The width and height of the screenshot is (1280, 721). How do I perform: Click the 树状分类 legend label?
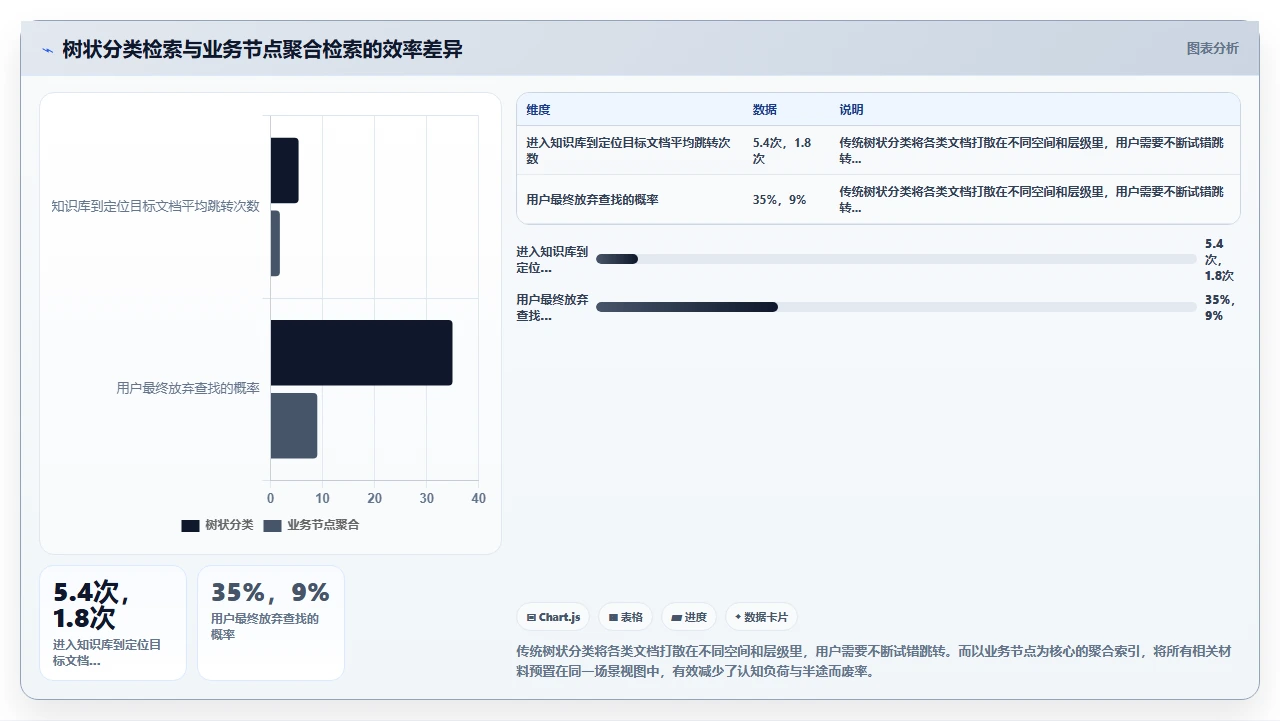229,526
